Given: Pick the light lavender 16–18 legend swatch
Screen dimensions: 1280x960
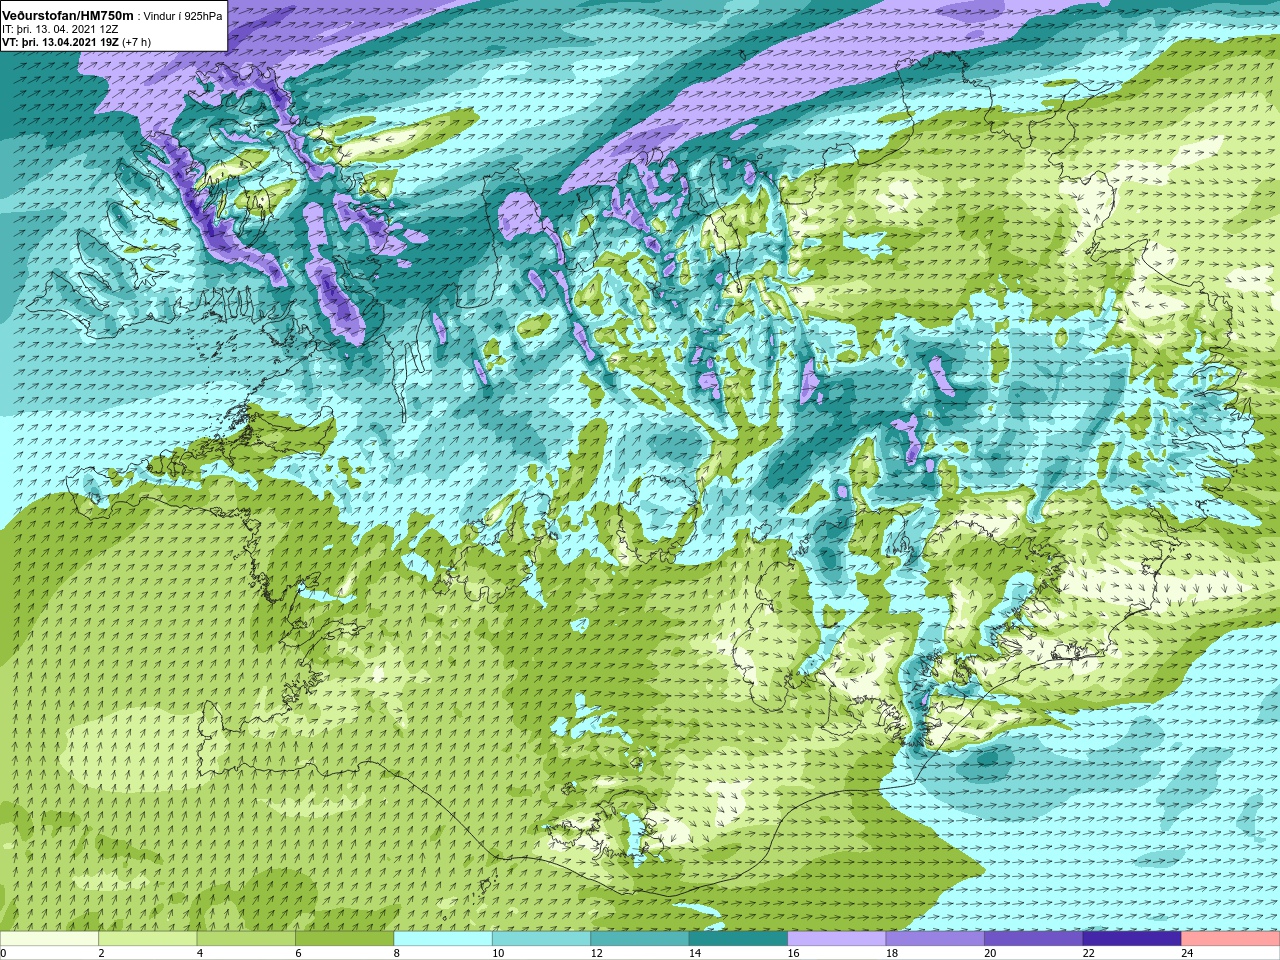Looking at the screenshot, I should [x=837, y=939].
